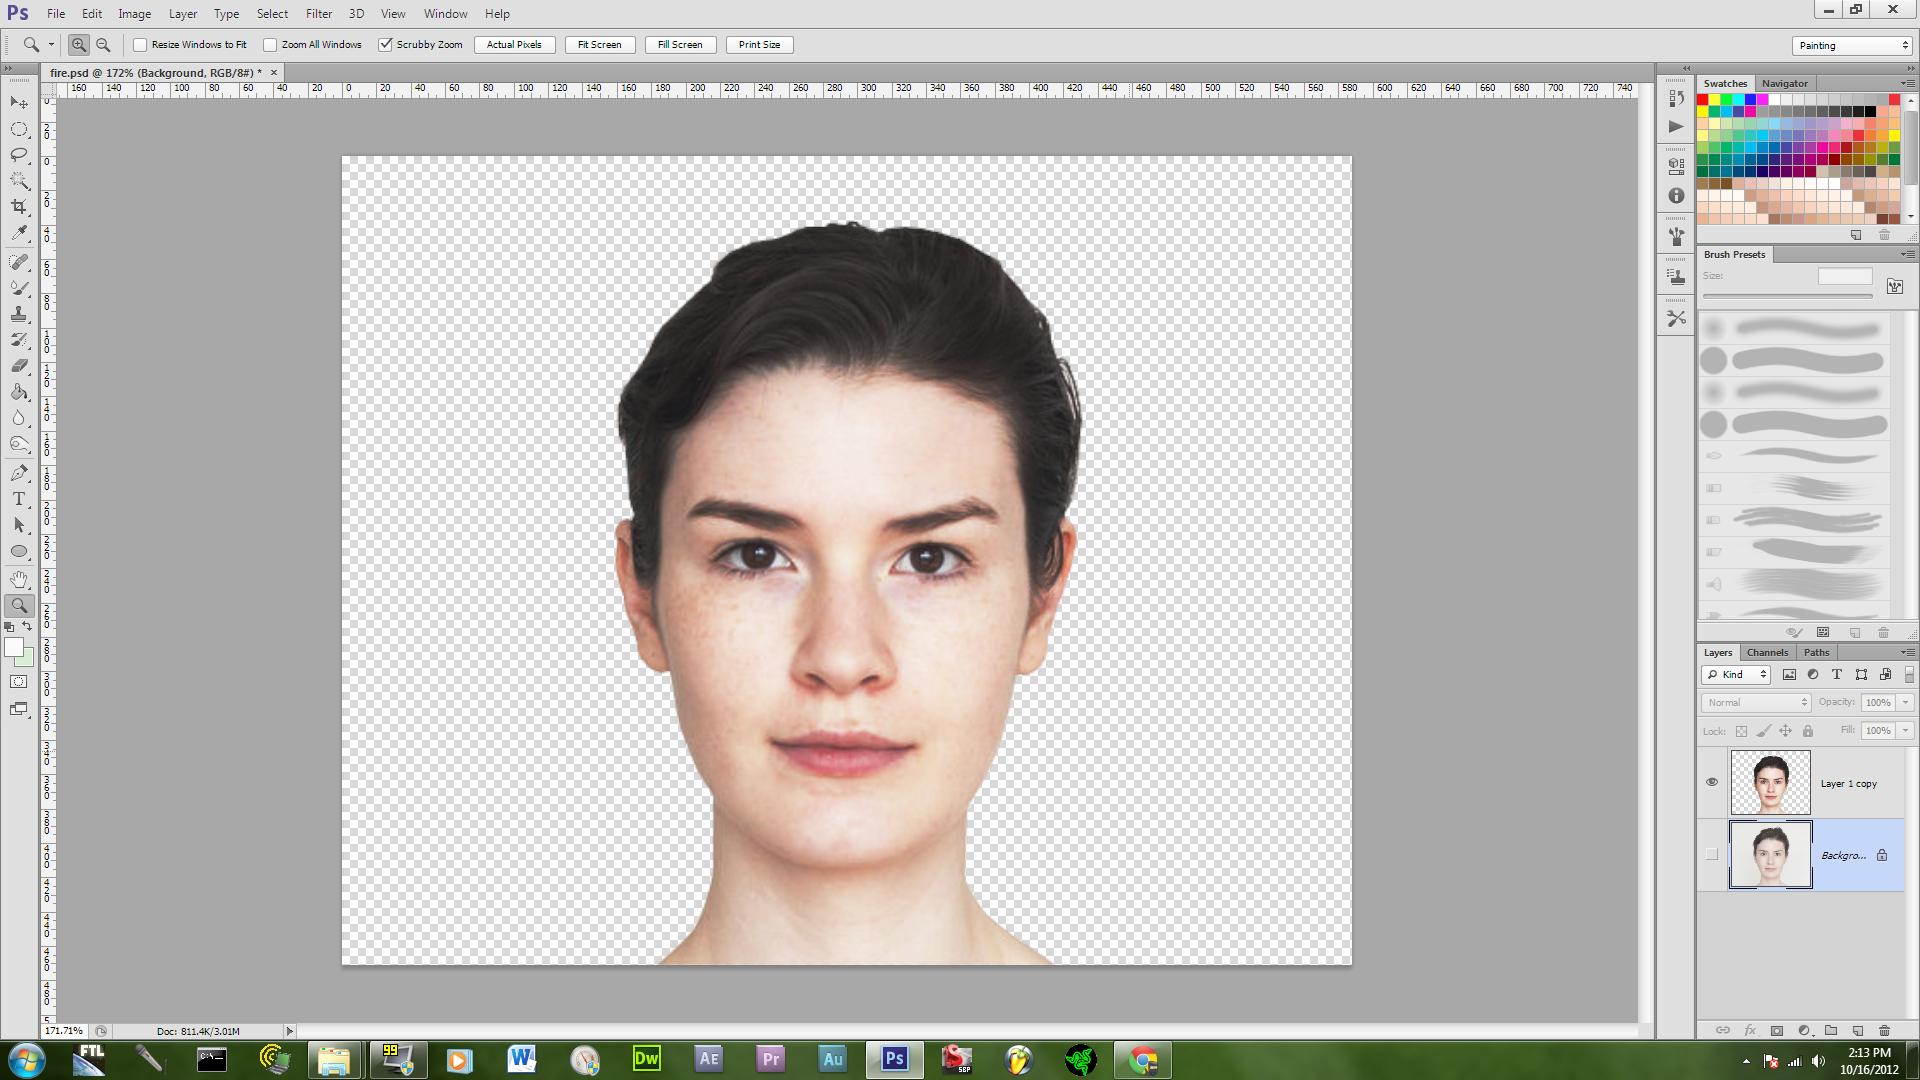Click the Print Size button

coord(759,45)
